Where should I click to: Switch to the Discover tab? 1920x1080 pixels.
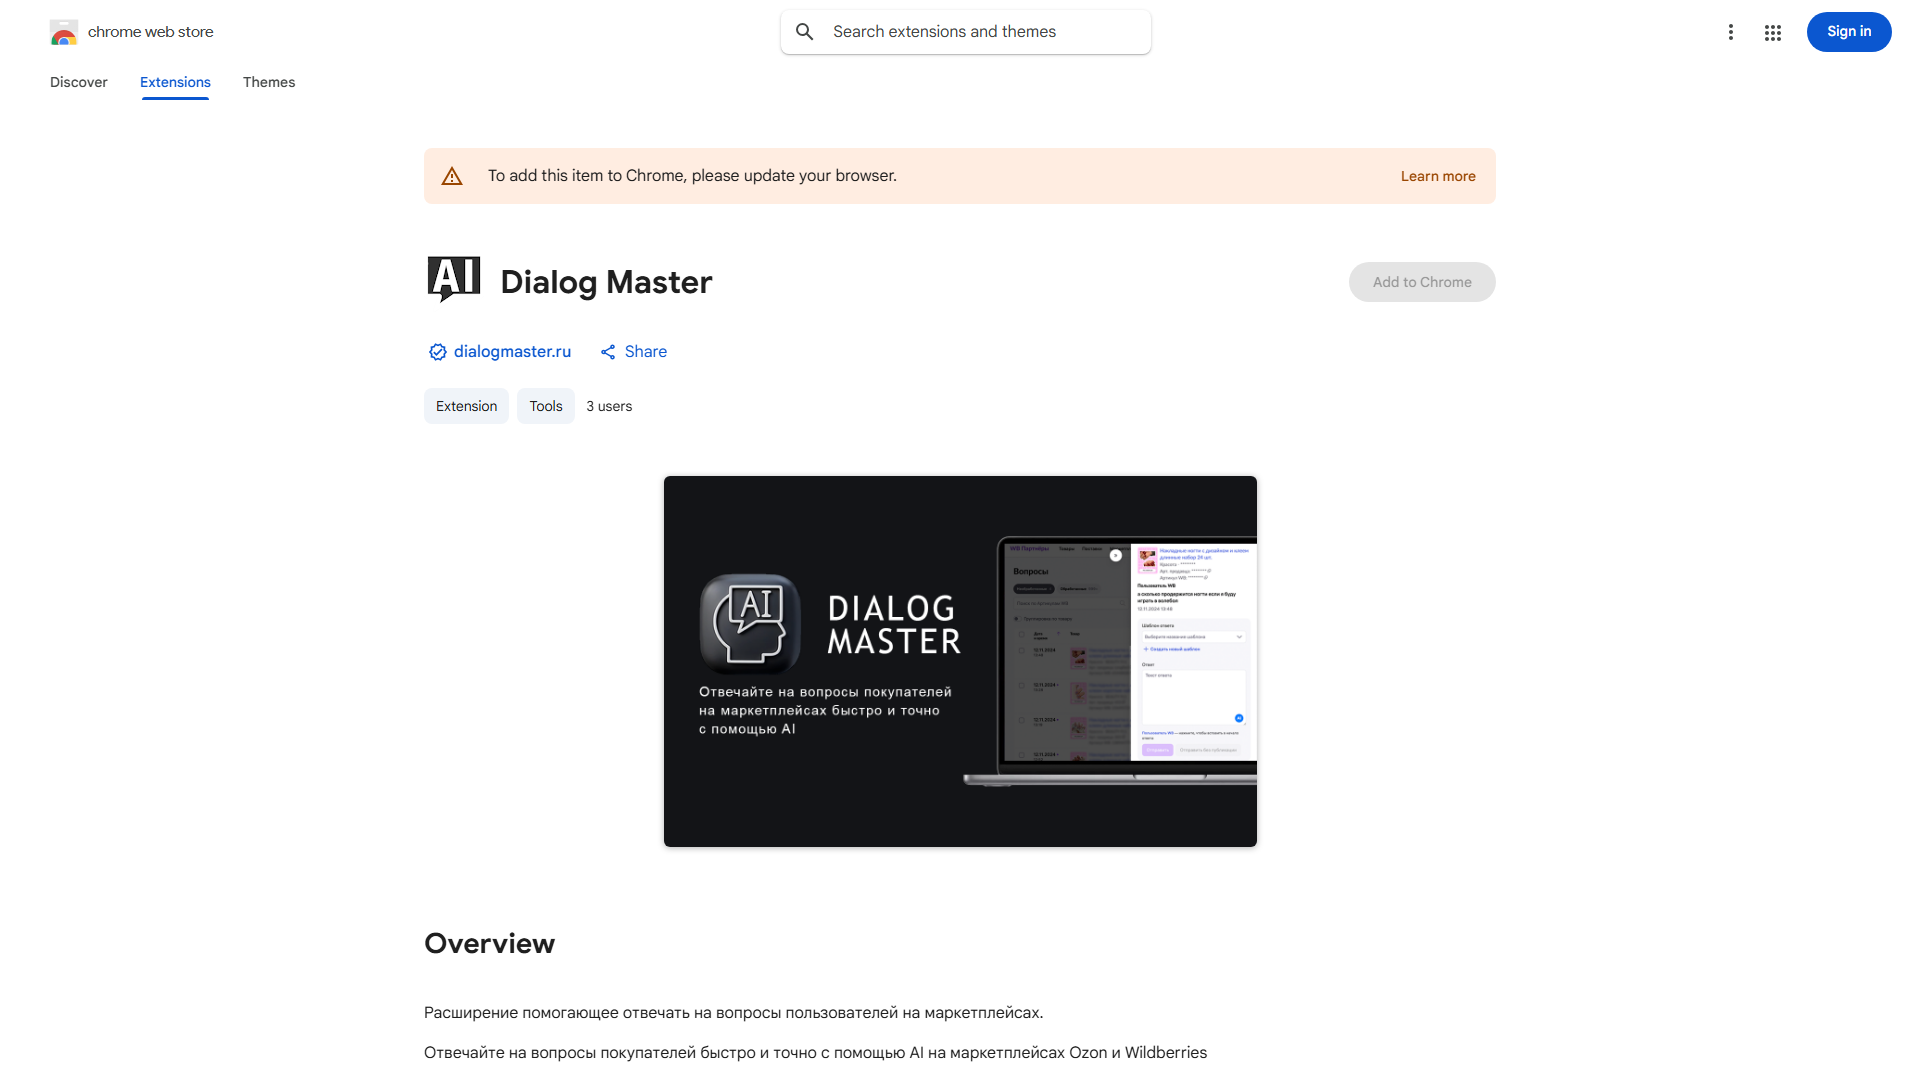[x=78, y=82]
